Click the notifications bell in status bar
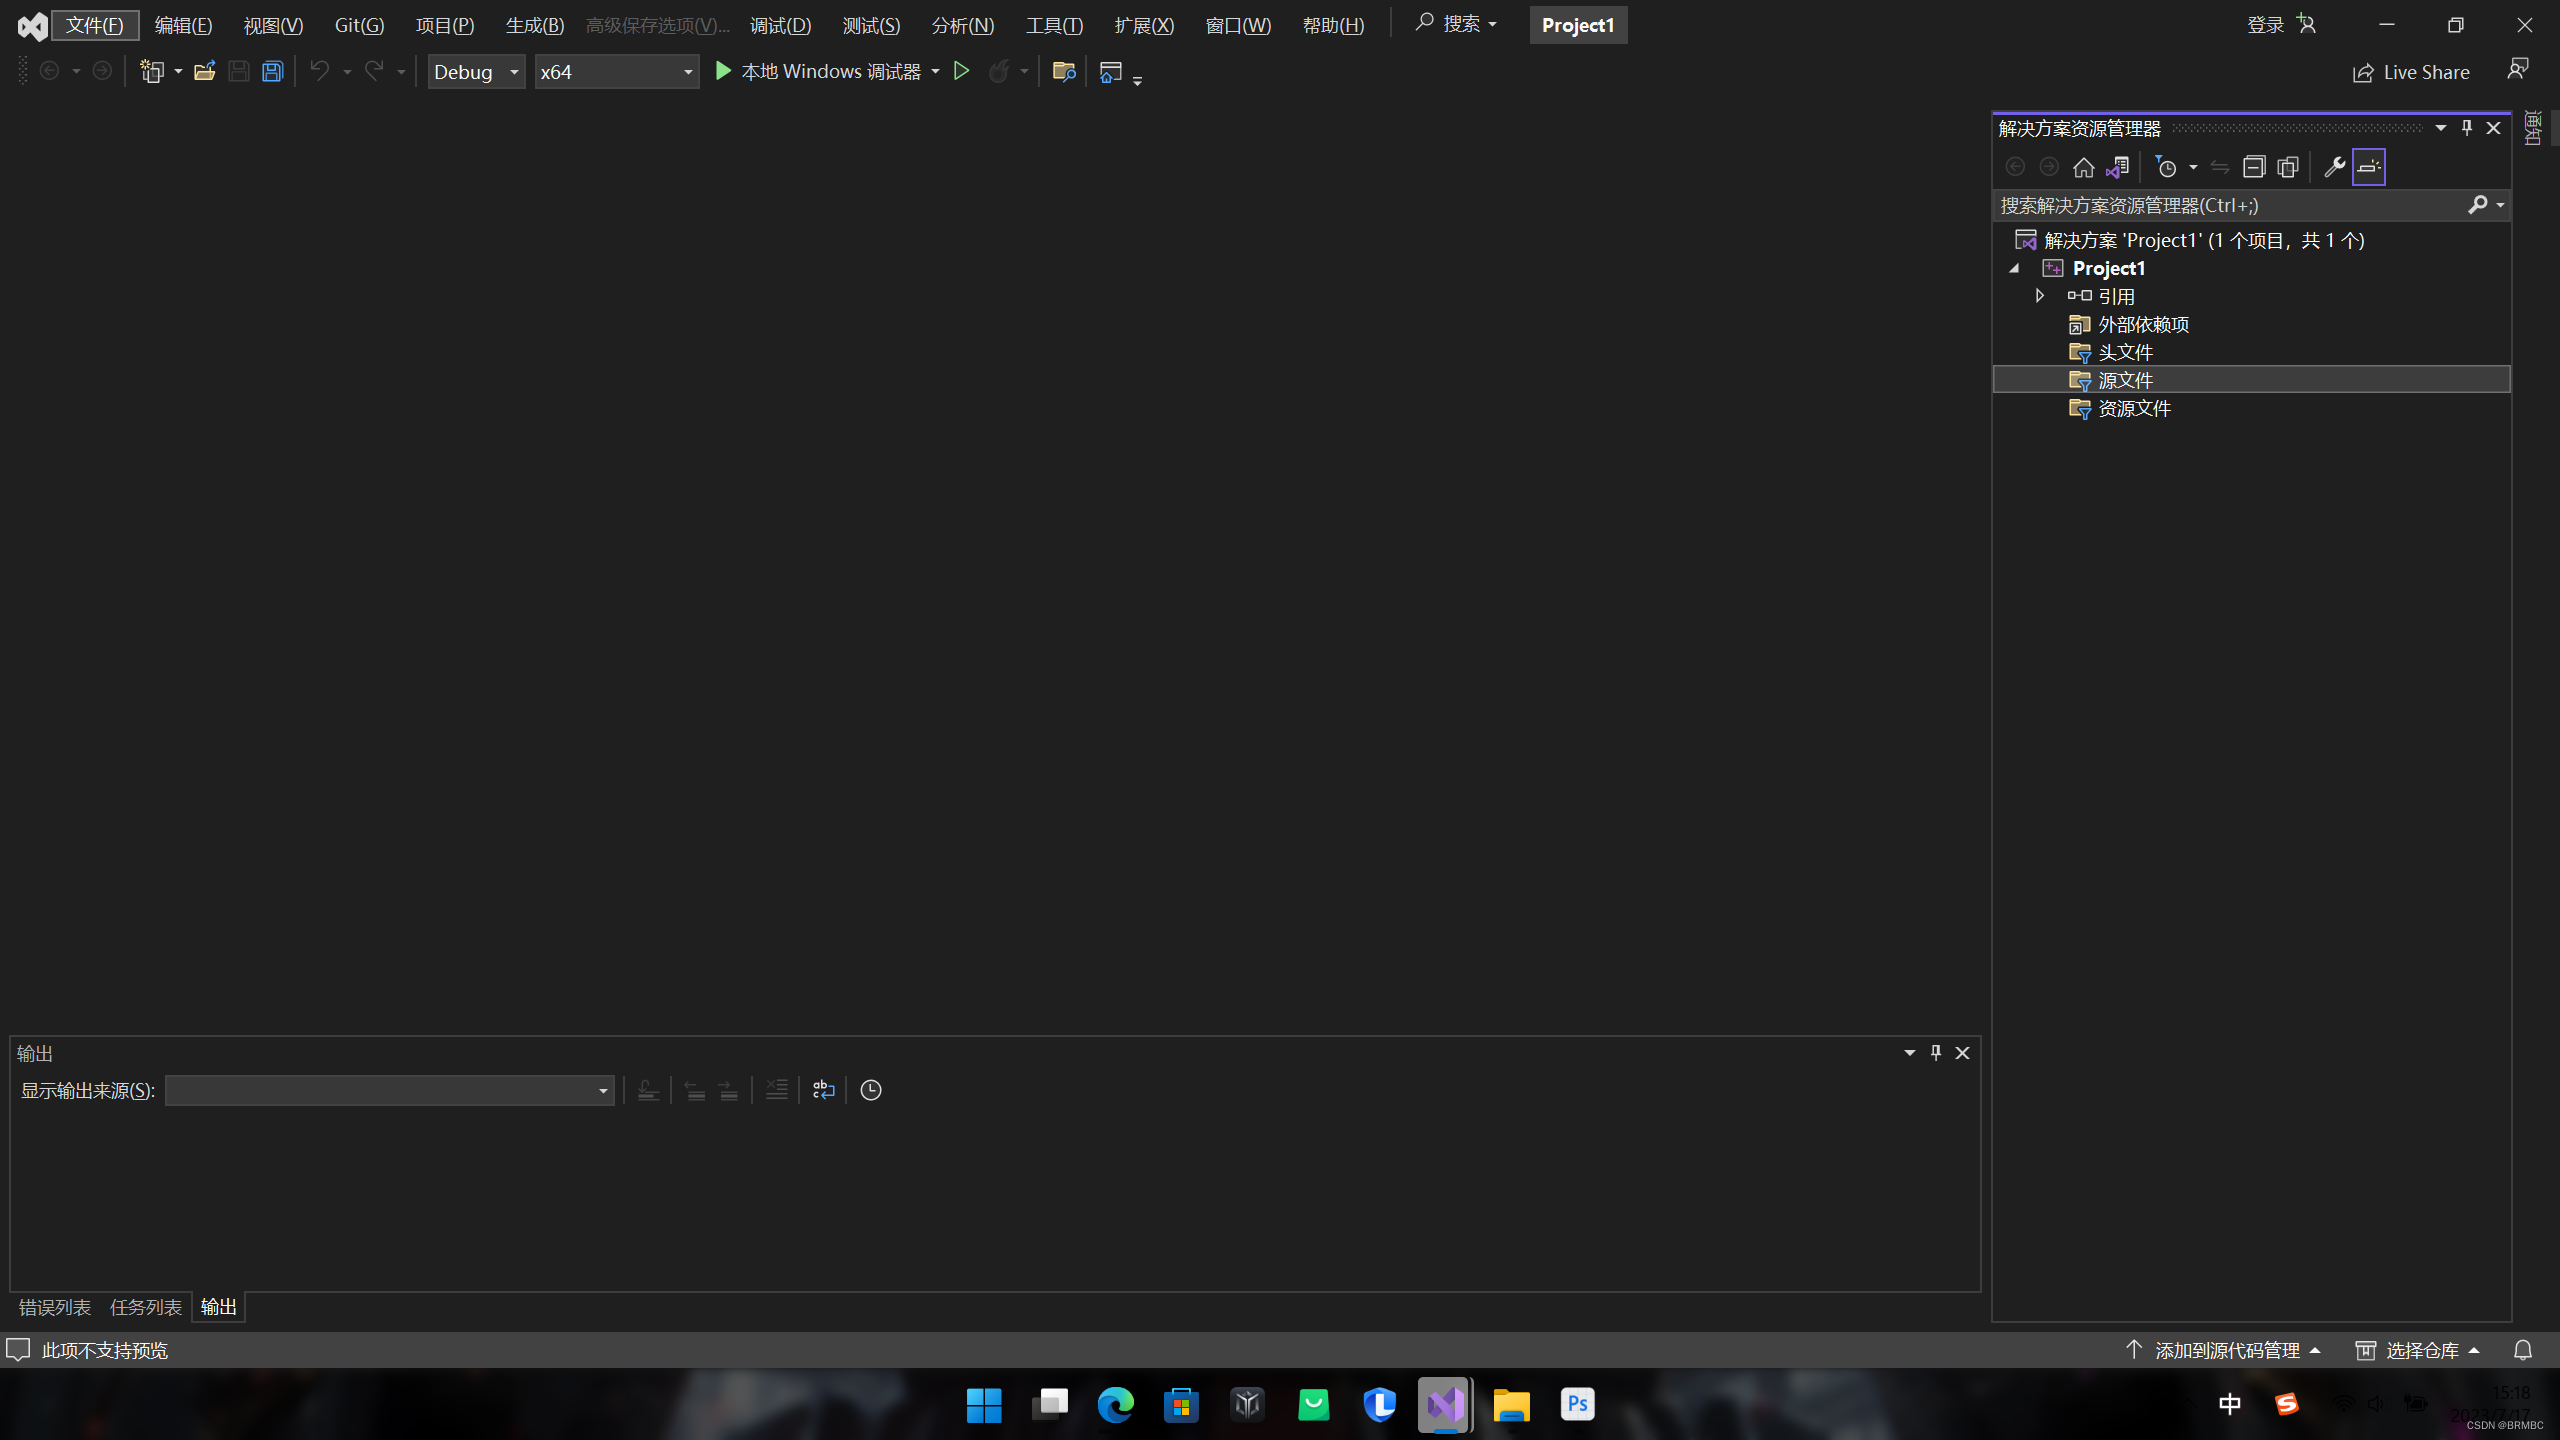This screenshot has height=1440, width=2560. pos(2523,1350)
